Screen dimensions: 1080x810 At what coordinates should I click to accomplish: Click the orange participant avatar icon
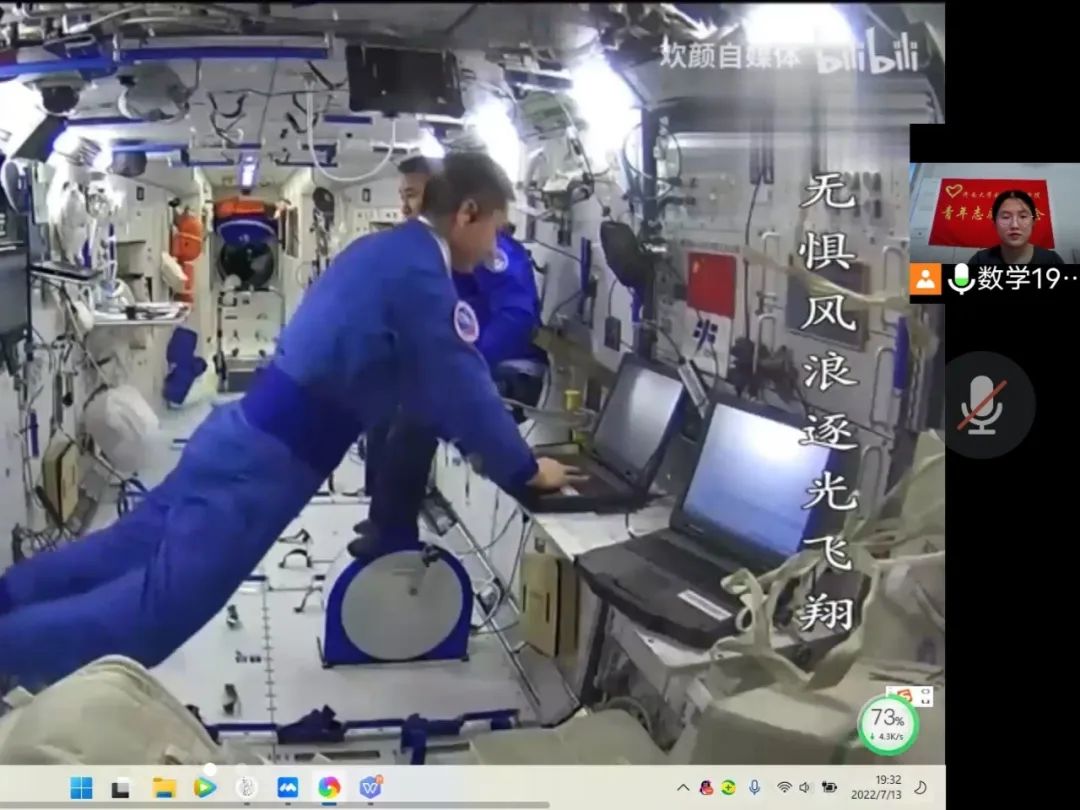926,278
